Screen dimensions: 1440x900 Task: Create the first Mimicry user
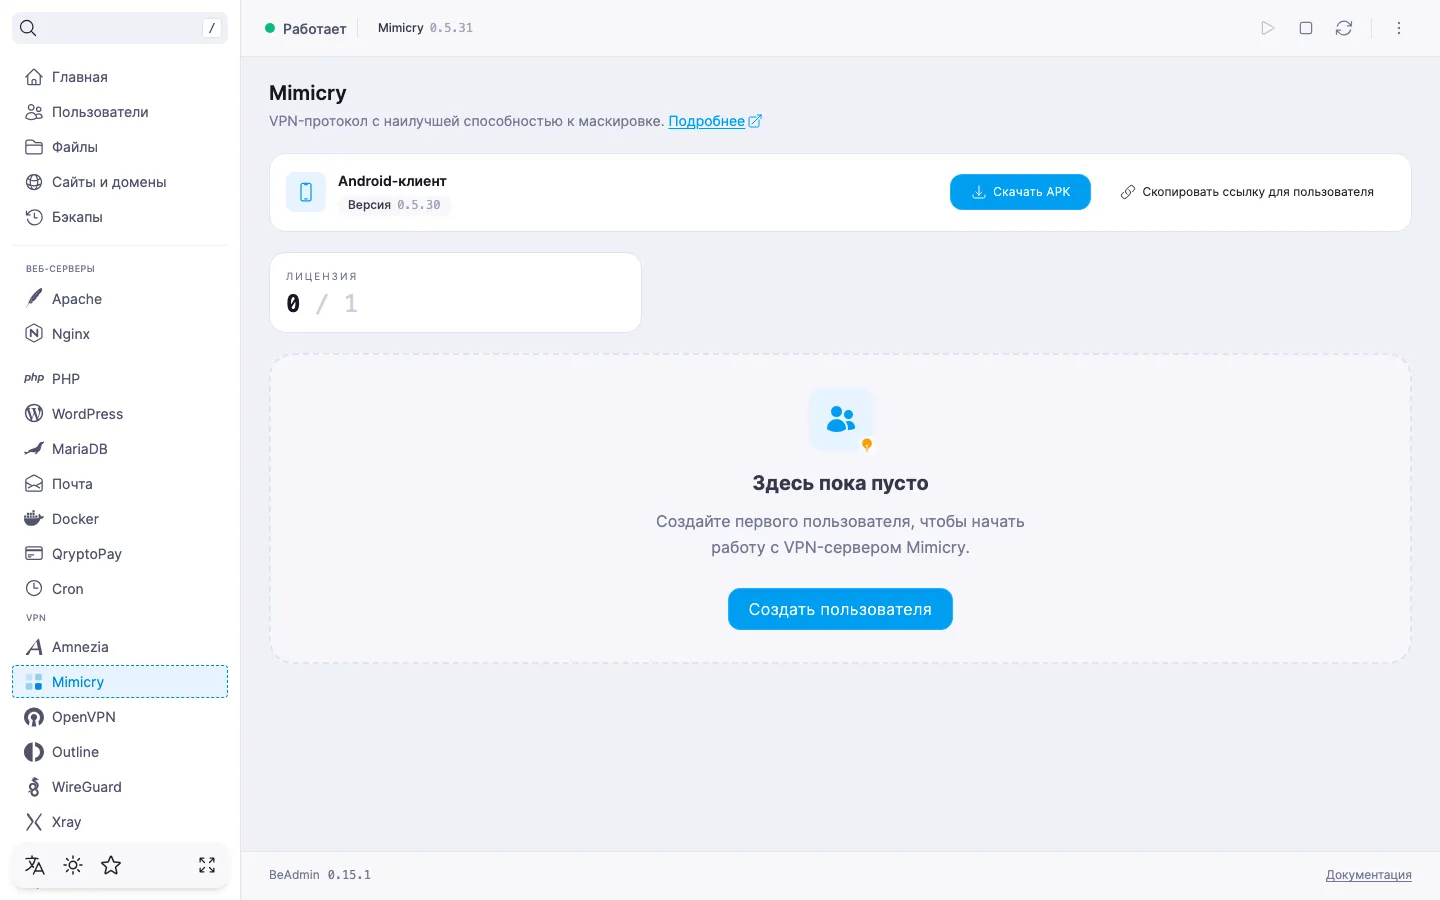click(x=840, y=609)
